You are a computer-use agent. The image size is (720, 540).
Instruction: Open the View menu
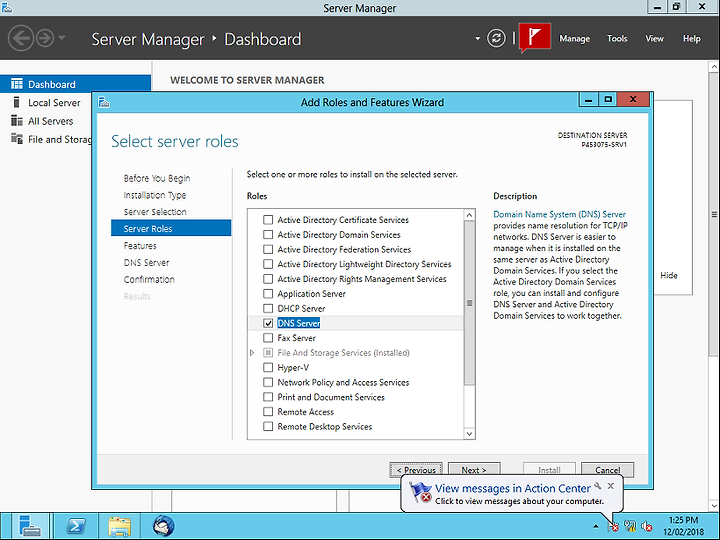pos(654,39)
